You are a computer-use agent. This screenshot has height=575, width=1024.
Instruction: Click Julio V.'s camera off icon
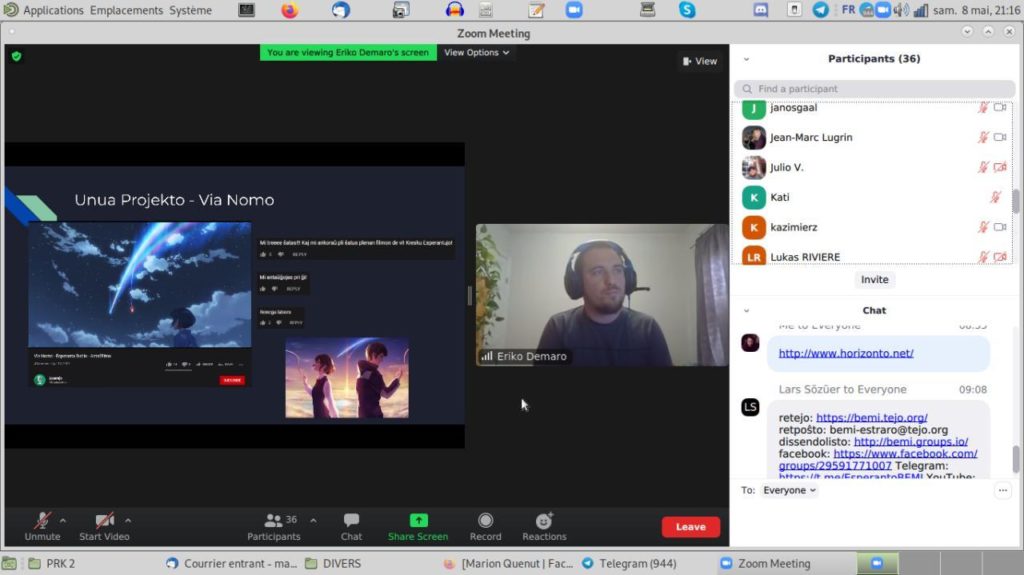click(x=1000, y=167)
